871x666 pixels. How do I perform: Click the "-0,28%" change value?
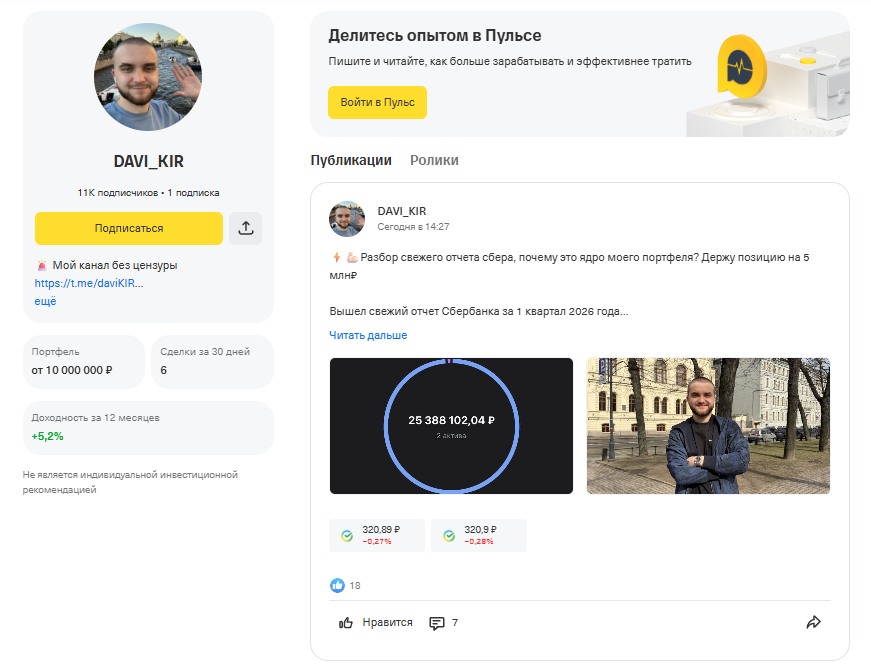(479, 542)
